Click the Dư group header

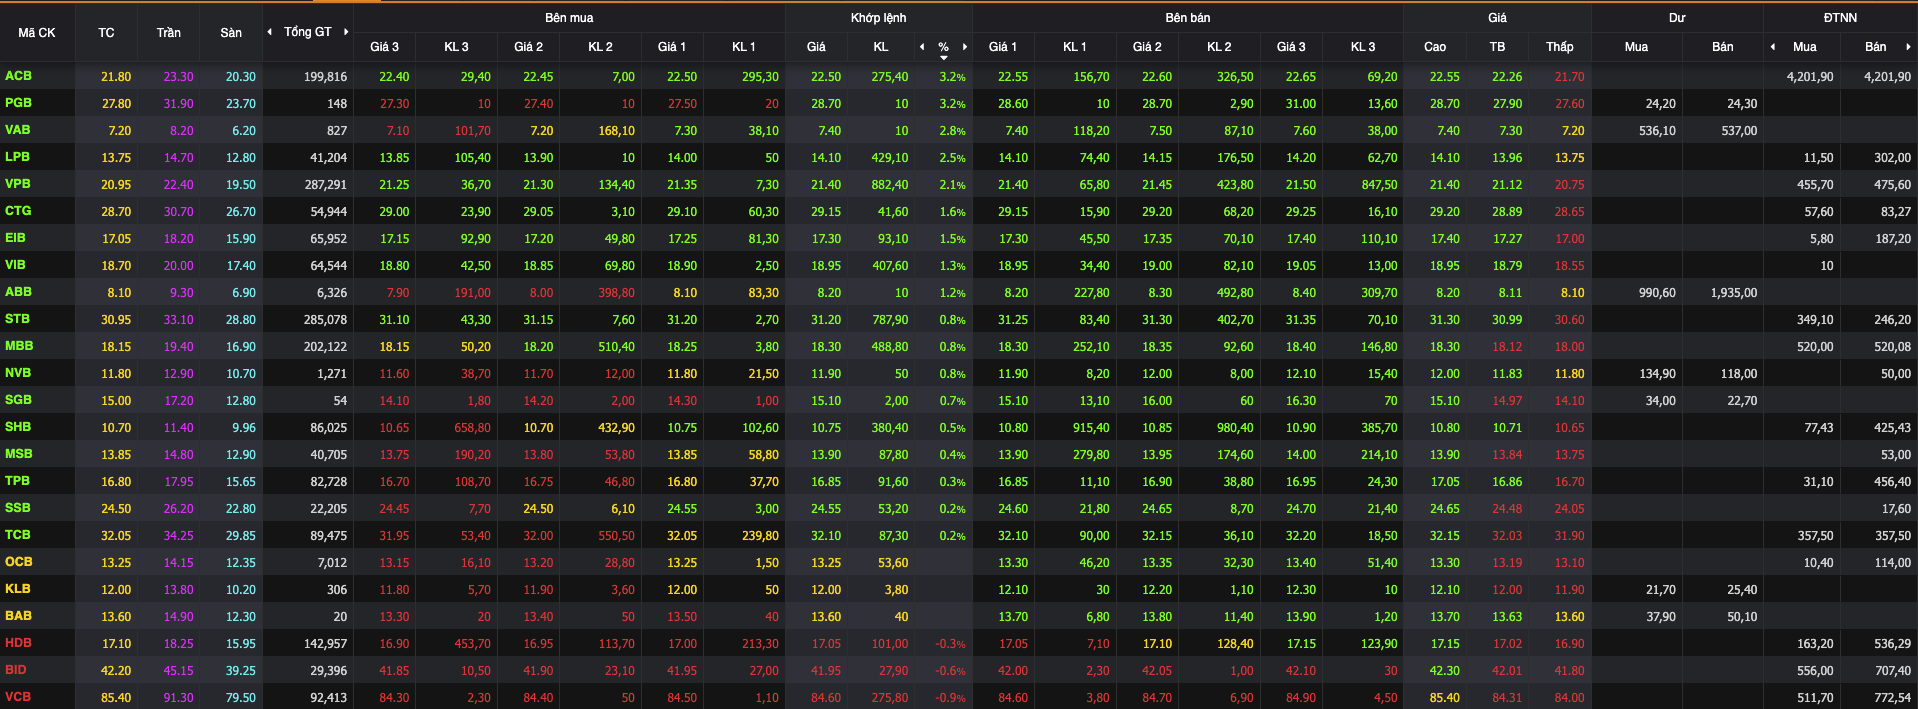(1677, 18)
